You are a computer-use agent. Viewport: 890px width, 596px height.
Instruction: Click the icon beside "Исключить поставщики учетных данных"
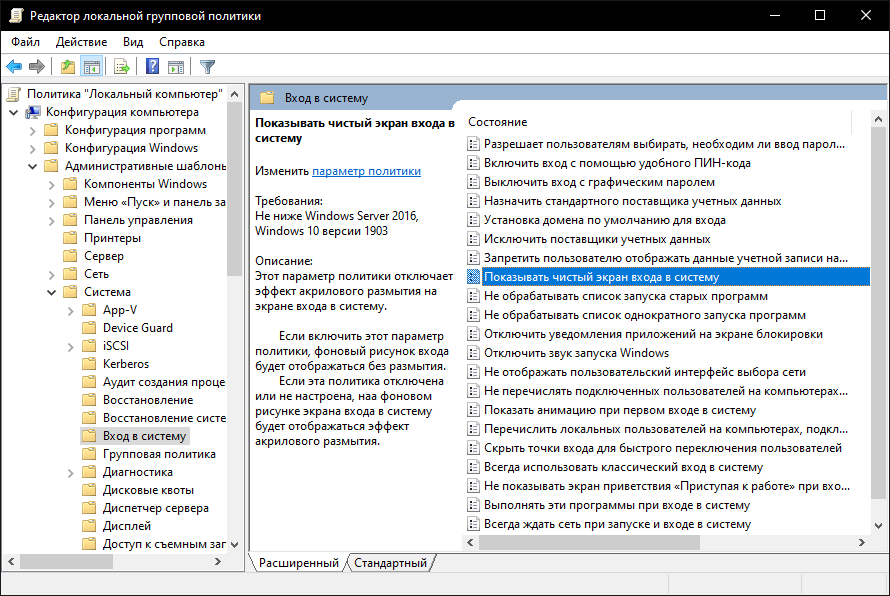tap(473, 239)
